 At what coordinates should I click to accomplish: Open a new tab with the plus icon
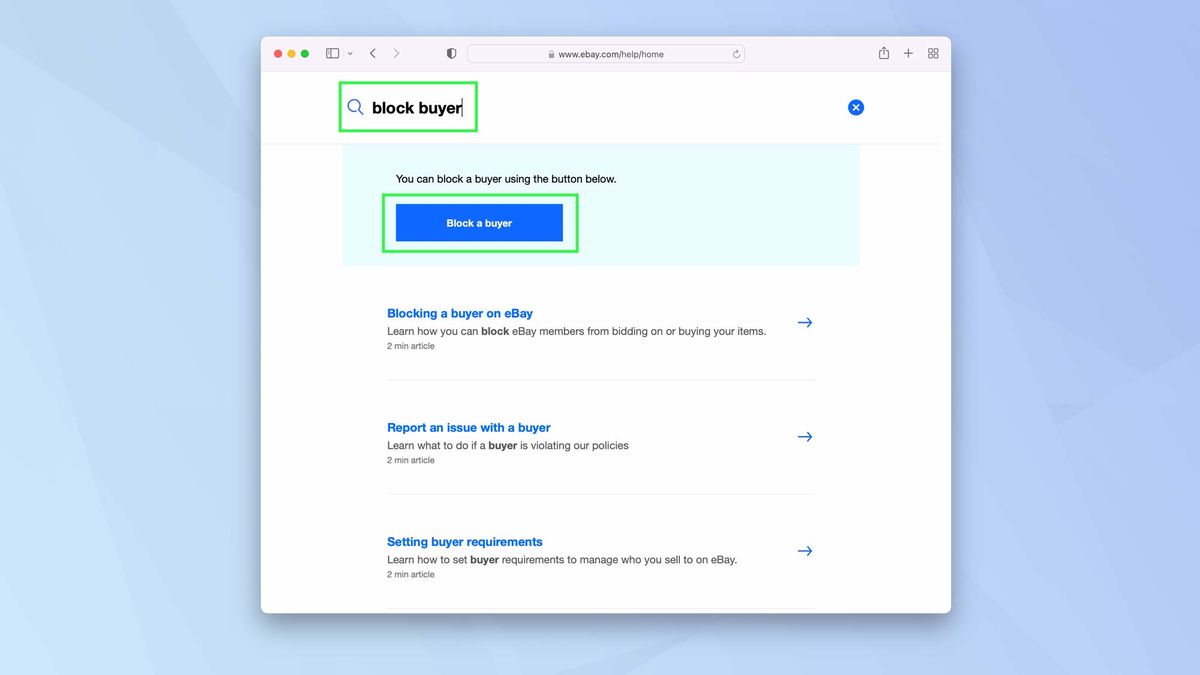point(908,53)
